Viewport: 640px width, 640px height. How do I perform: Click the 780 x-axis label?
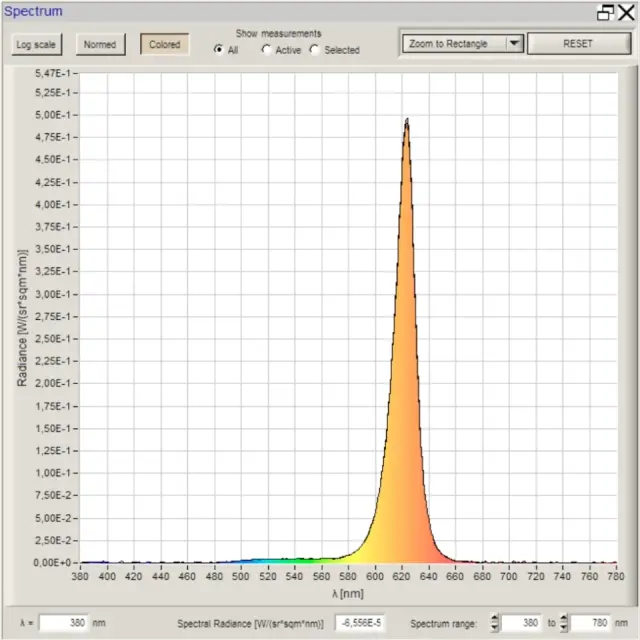pyautogui.click(x=616, y=576)
